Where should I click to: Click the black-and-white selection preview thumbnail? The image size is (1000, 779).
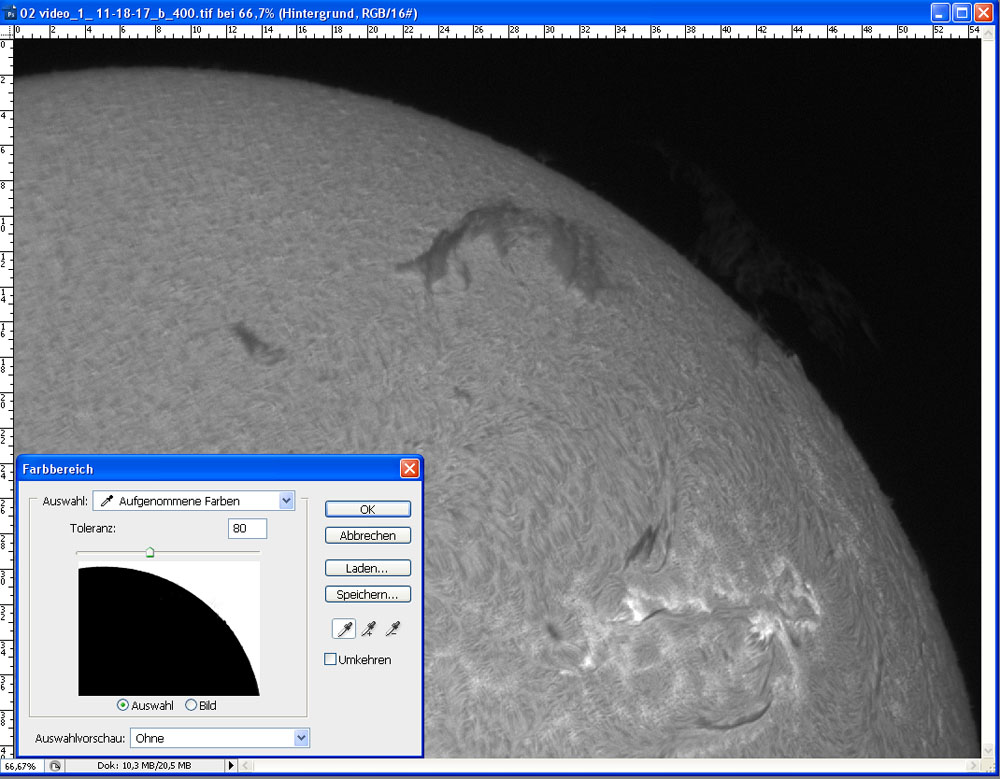click(x=169, y=630)
